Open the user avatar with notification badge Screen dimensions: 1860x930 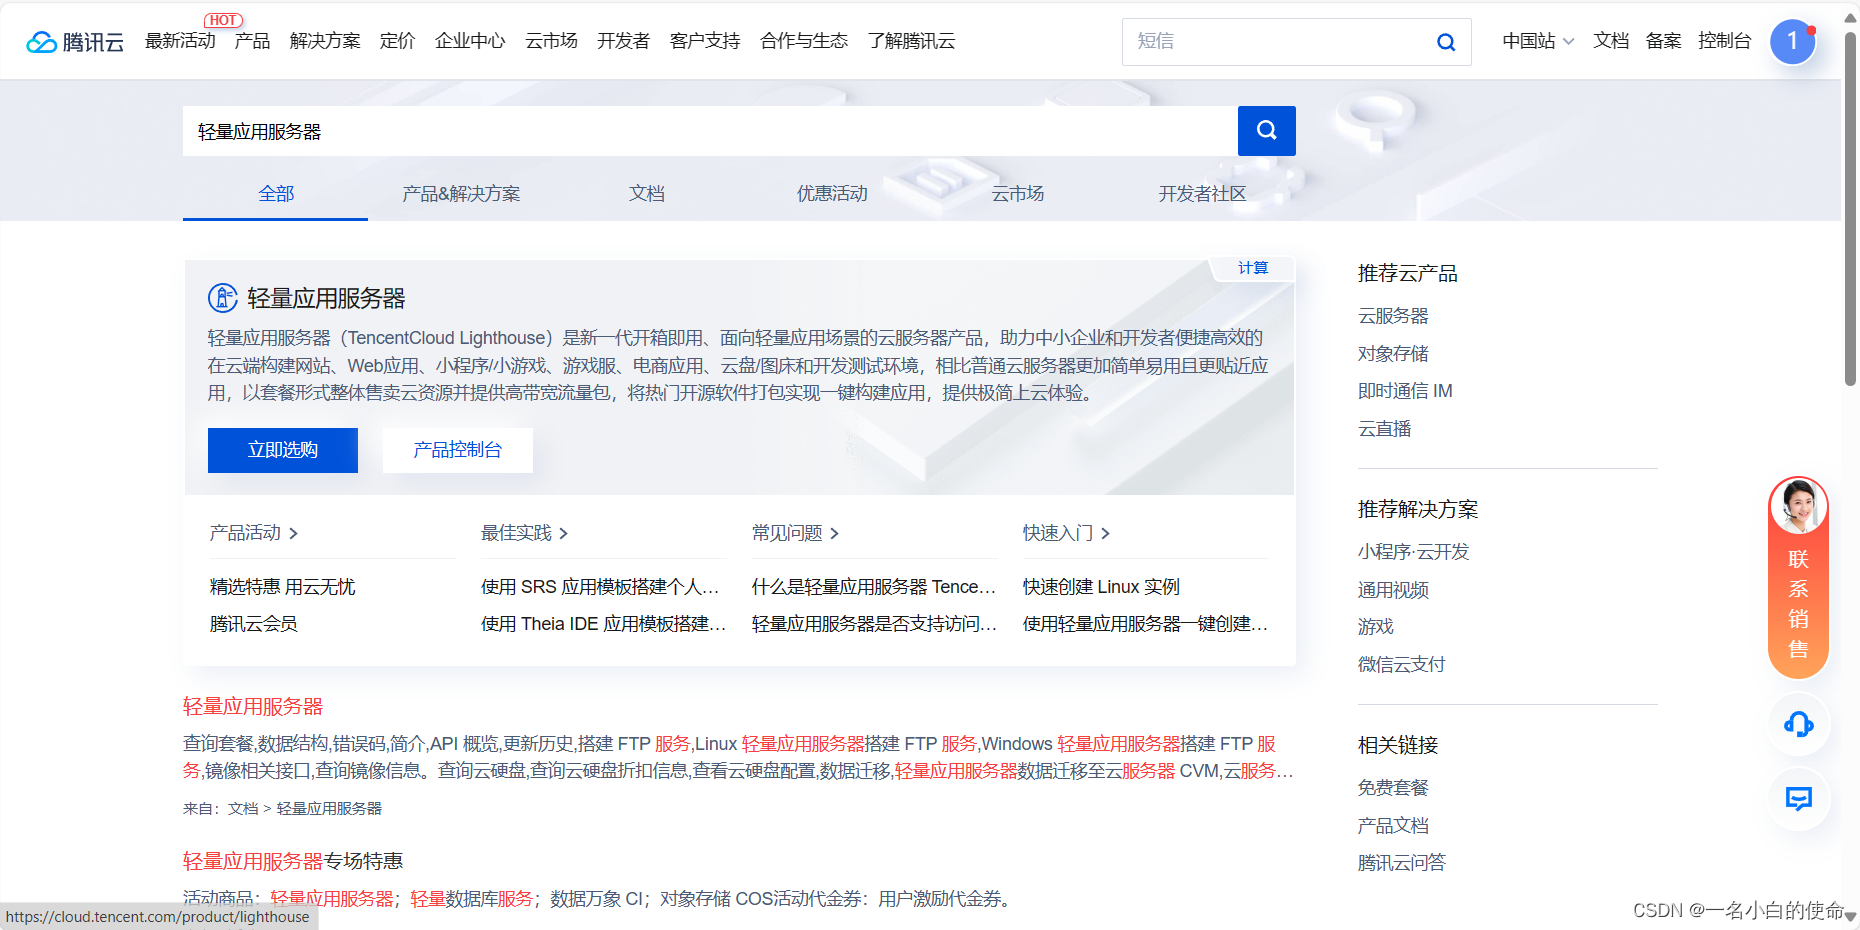point(1793,42)
